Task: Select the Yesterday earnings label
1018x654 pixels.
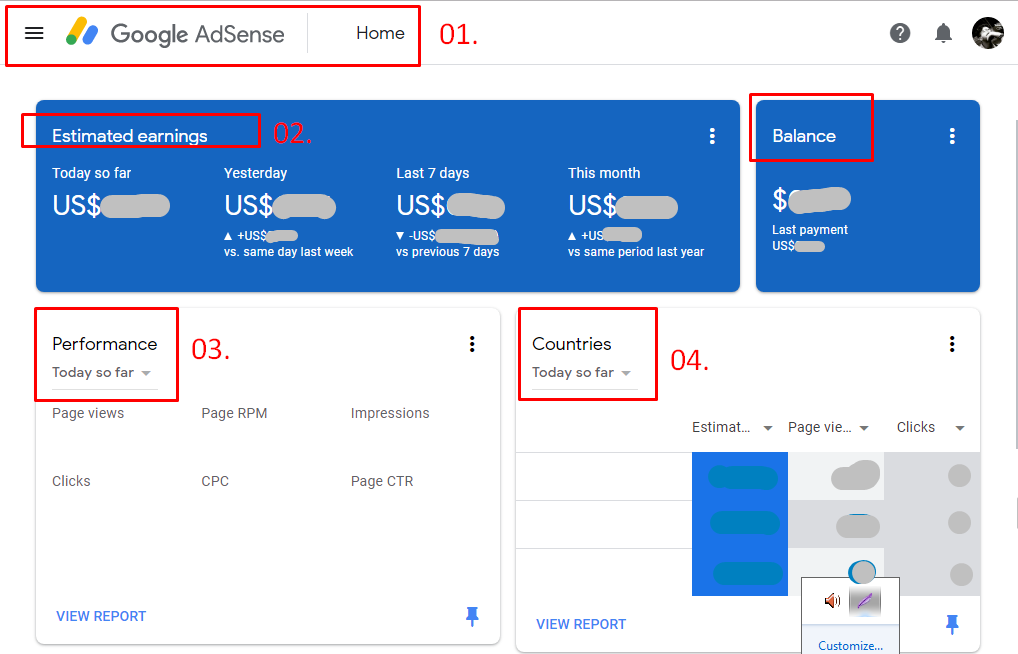Action: [255, 173]
